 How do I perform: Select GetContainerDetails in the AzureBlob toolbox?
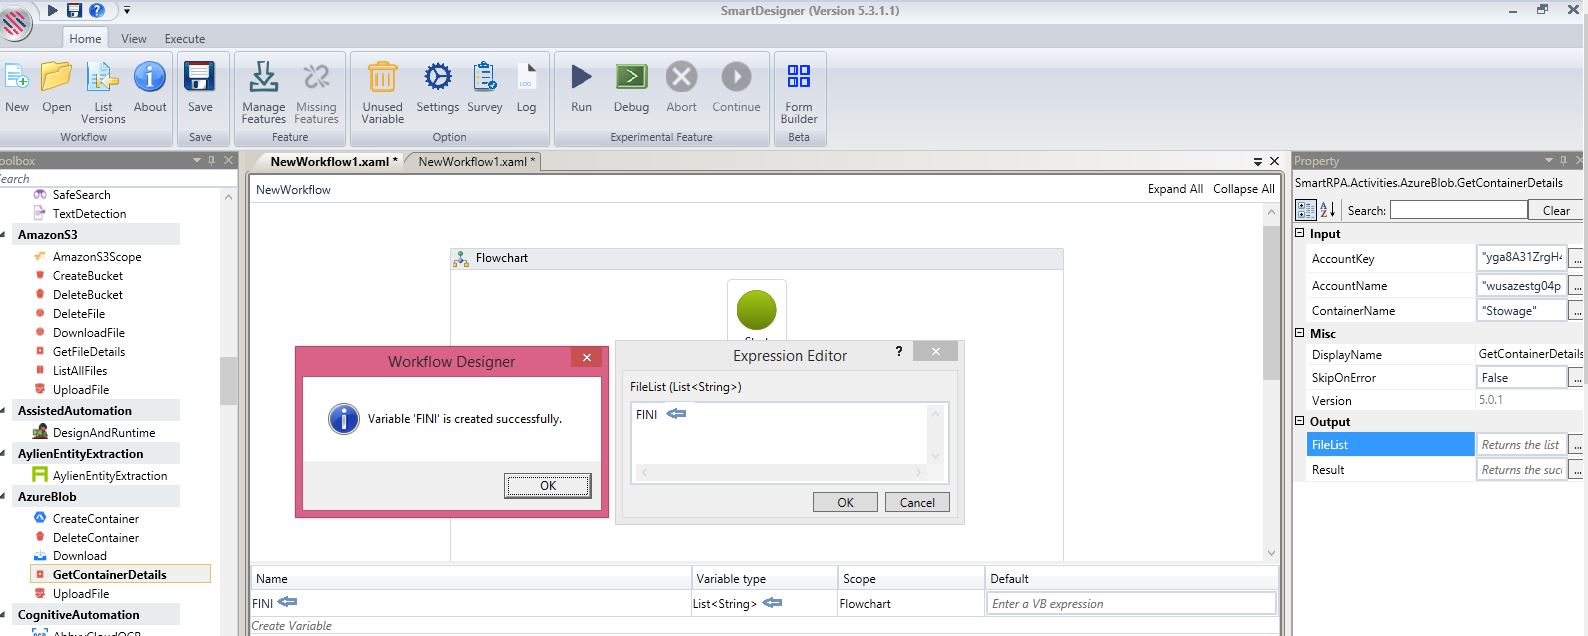click(109, 574)
